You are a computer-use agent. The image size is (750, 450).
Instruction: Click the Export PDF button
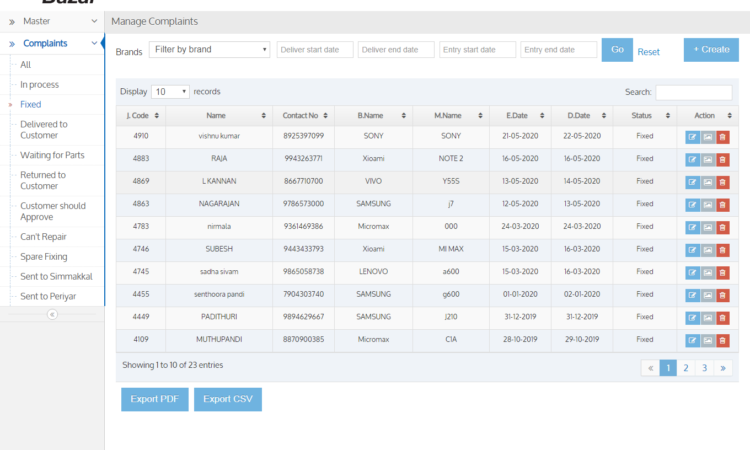coord(154,399)
